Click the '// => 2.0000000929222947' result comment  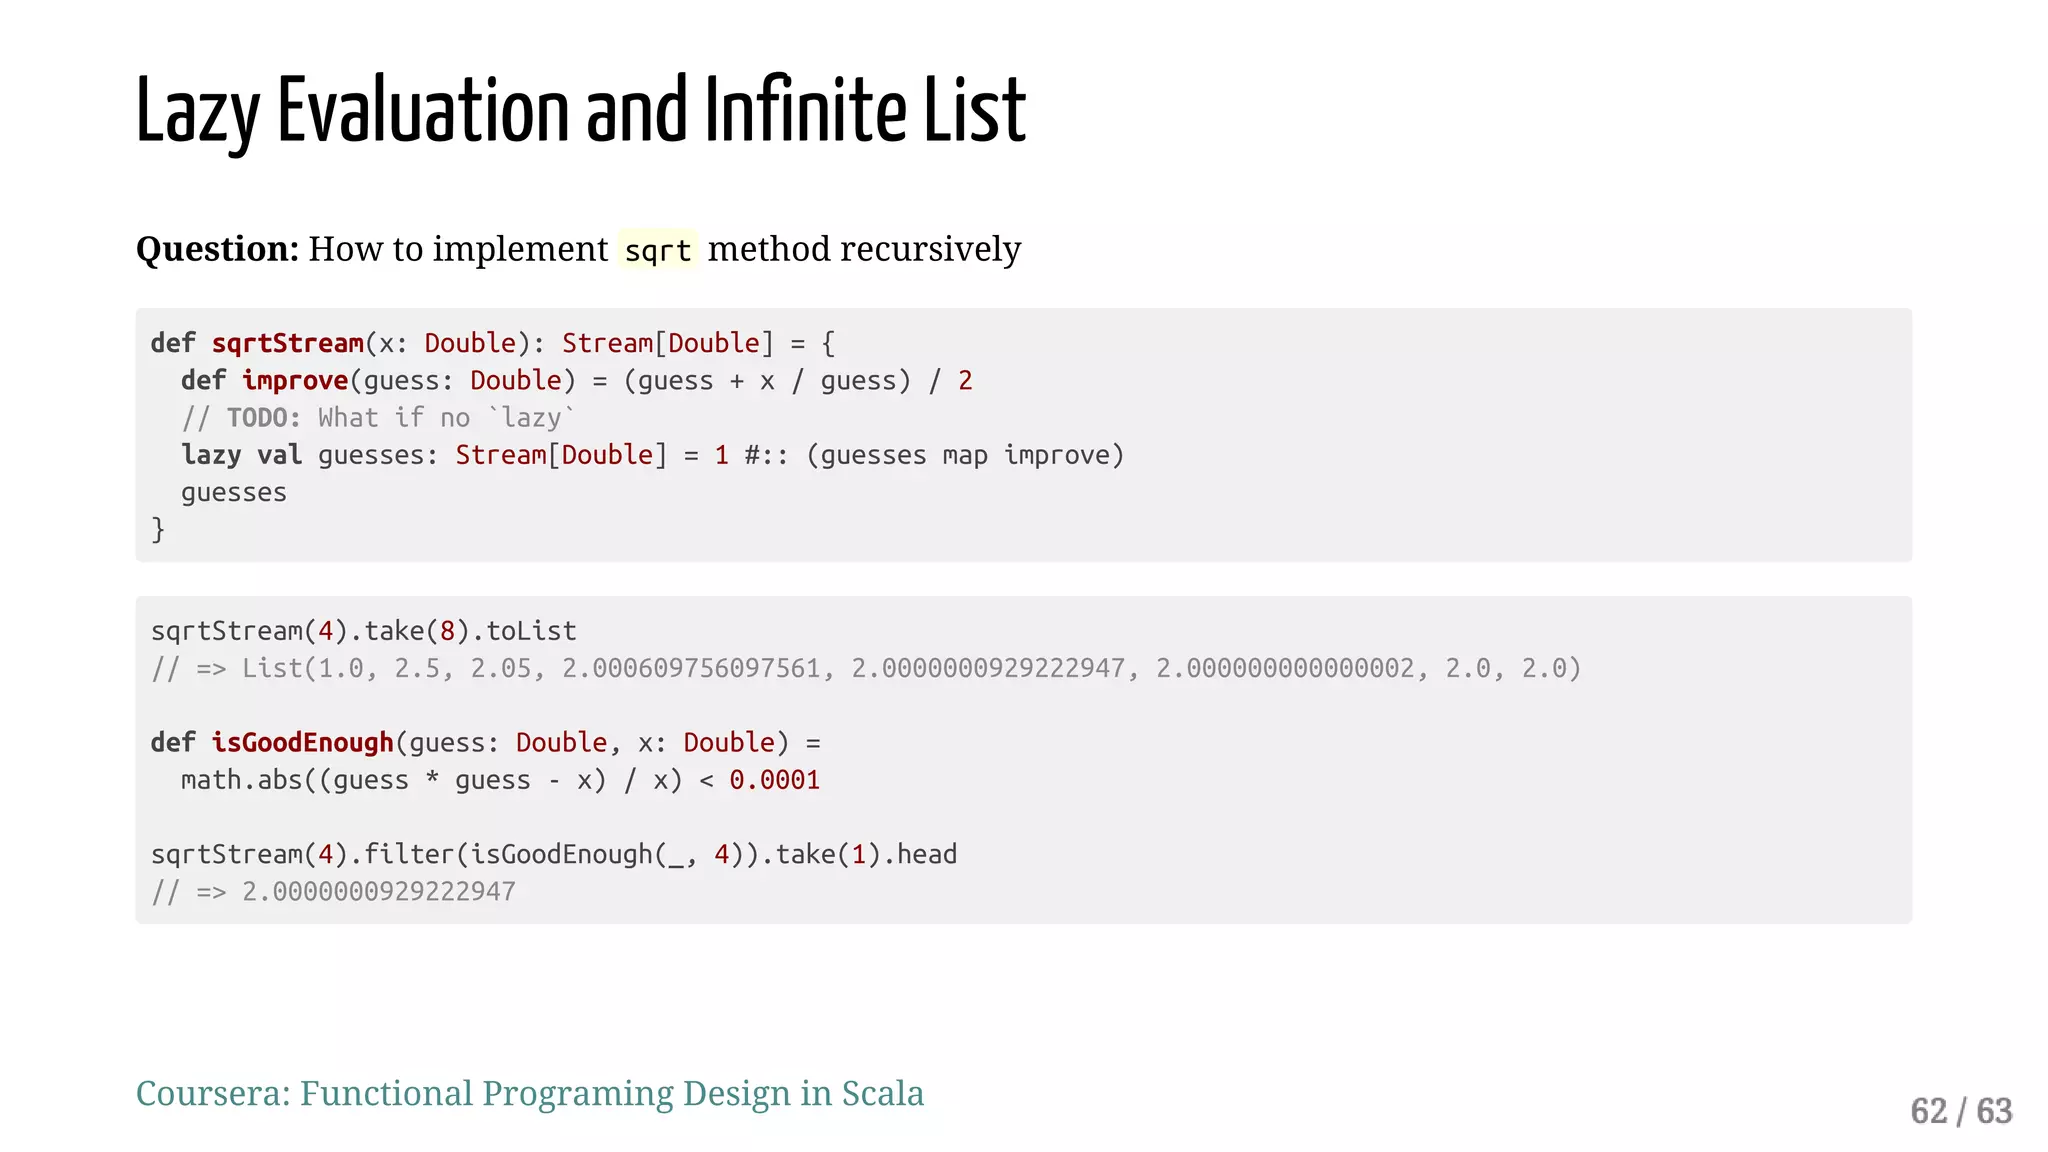pos(333,892)
